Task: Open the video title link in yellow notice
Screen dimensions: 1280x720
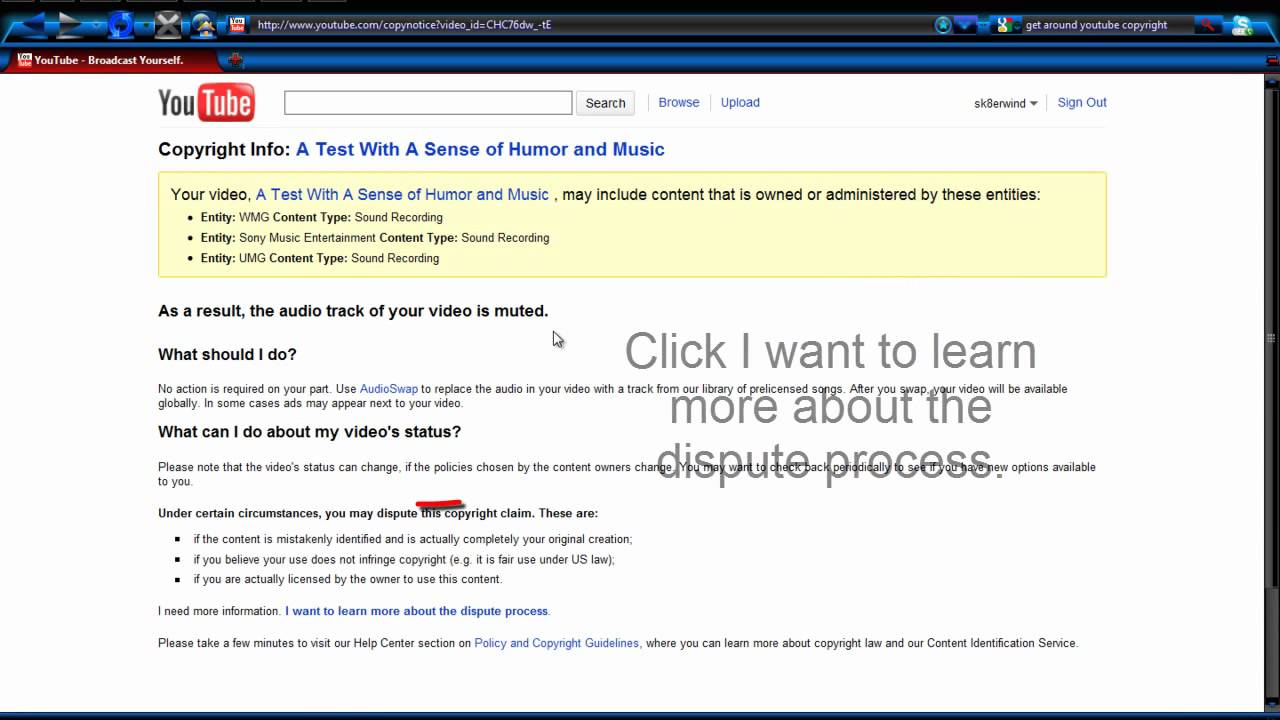Action: click(402, 194)
